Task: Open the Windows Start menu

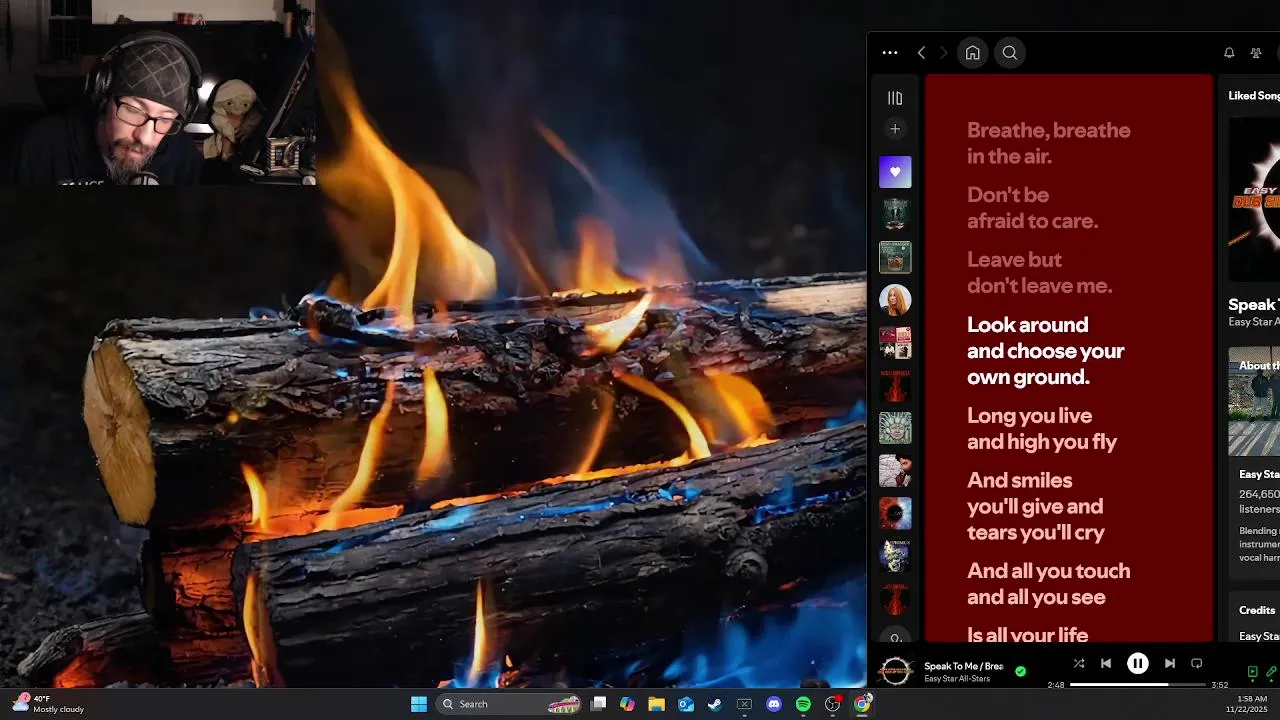Action: click(x=419, y=704)
